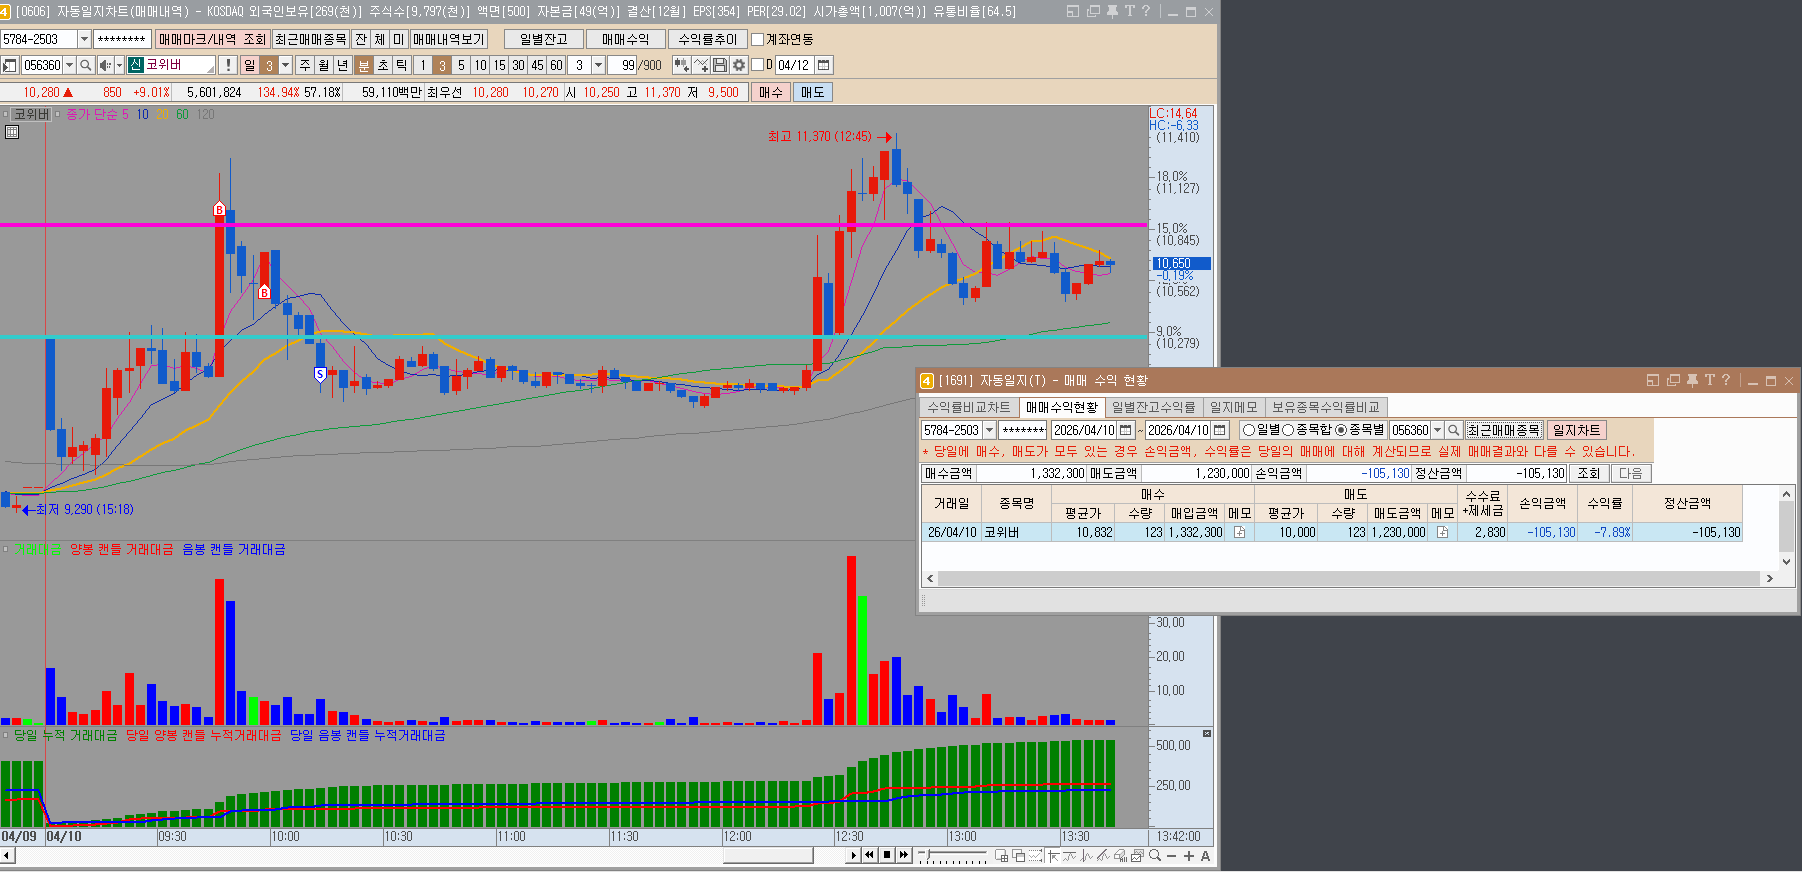Toggle the 일 daily chart button

coord(250,65)
